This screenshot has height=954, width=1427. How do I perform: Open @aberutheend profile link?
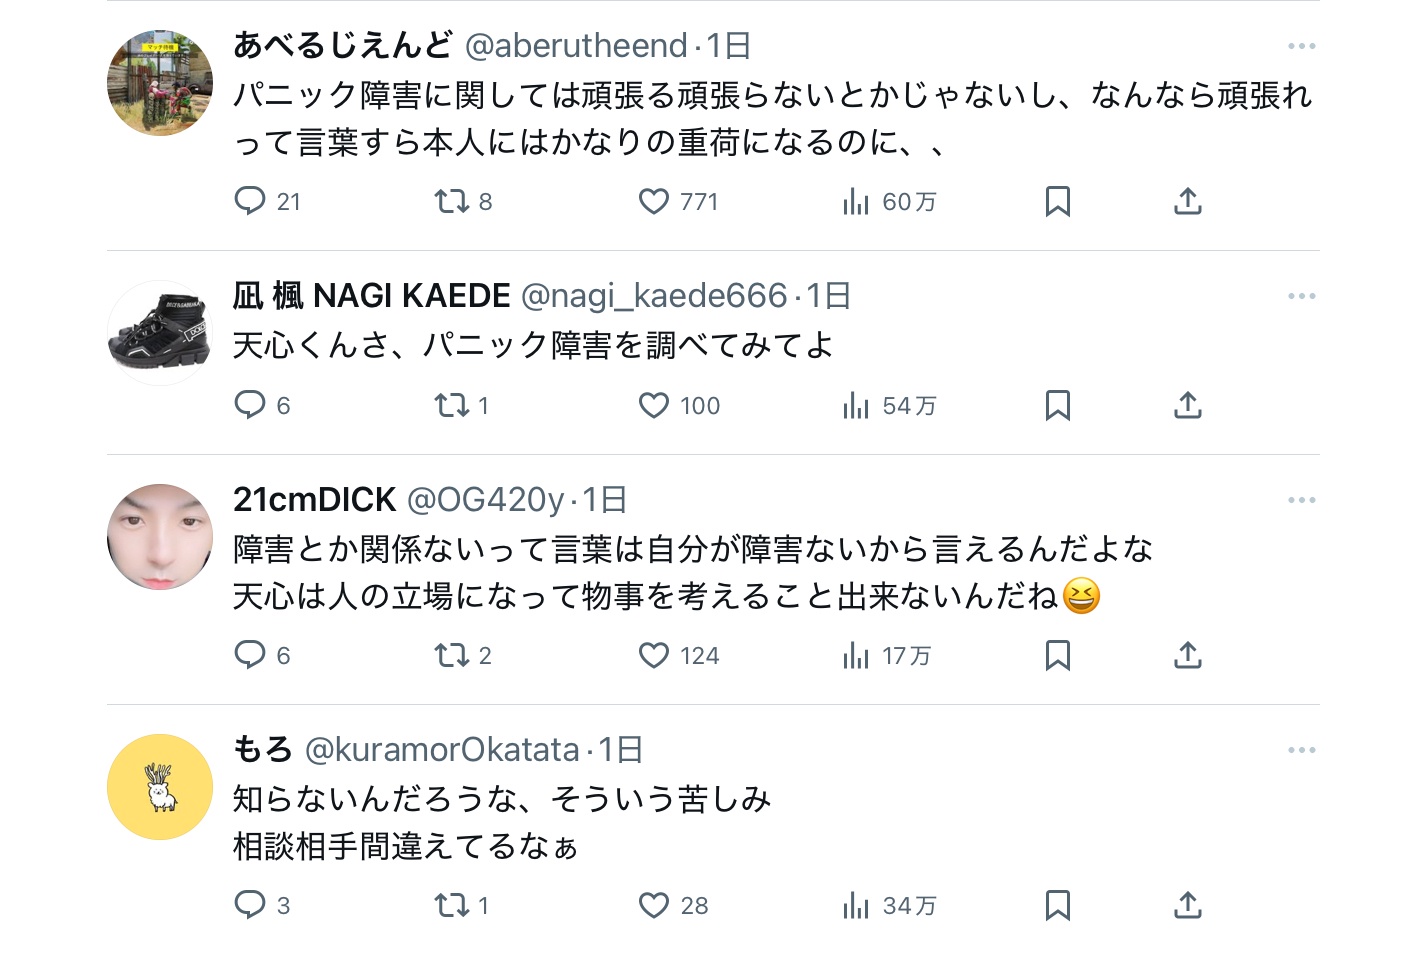576,46
